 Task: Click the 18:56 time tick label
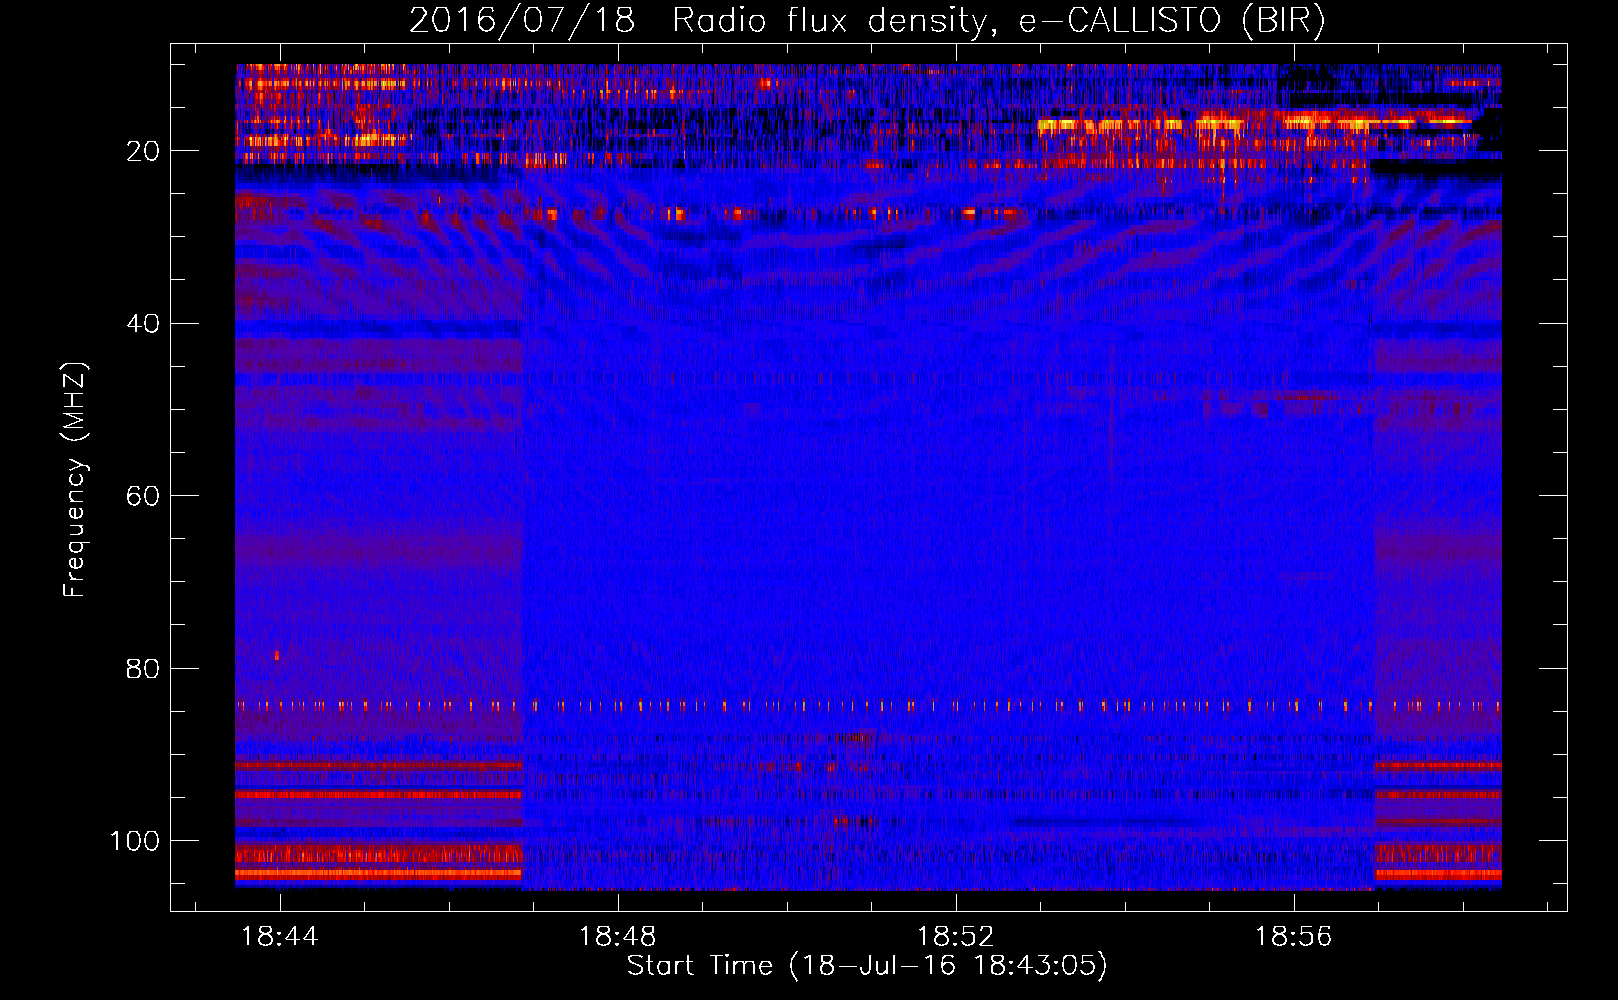pyautogui.click(x=1294, y=936)
